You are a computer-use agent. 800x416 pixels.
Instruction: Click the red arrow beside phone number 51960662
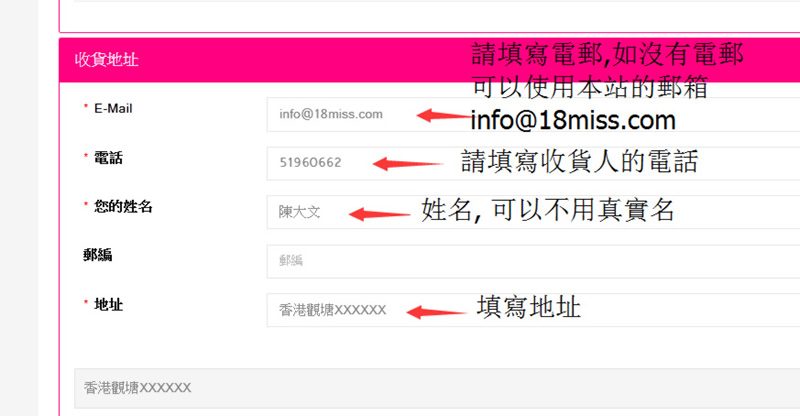click(x=408, y=164)
